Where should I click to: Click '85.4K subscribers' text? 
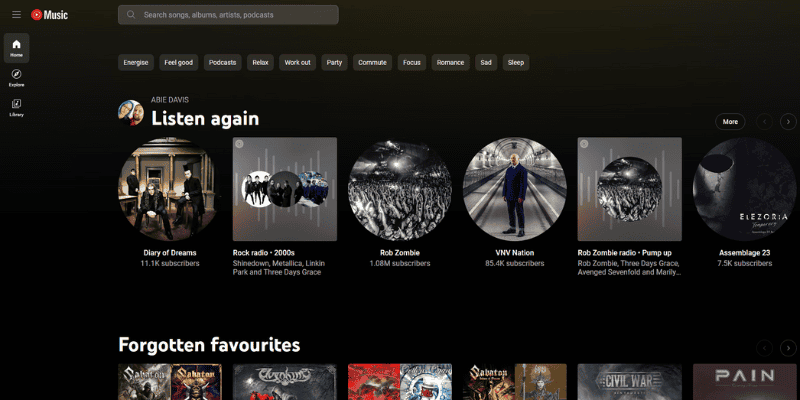pos(515,263)
